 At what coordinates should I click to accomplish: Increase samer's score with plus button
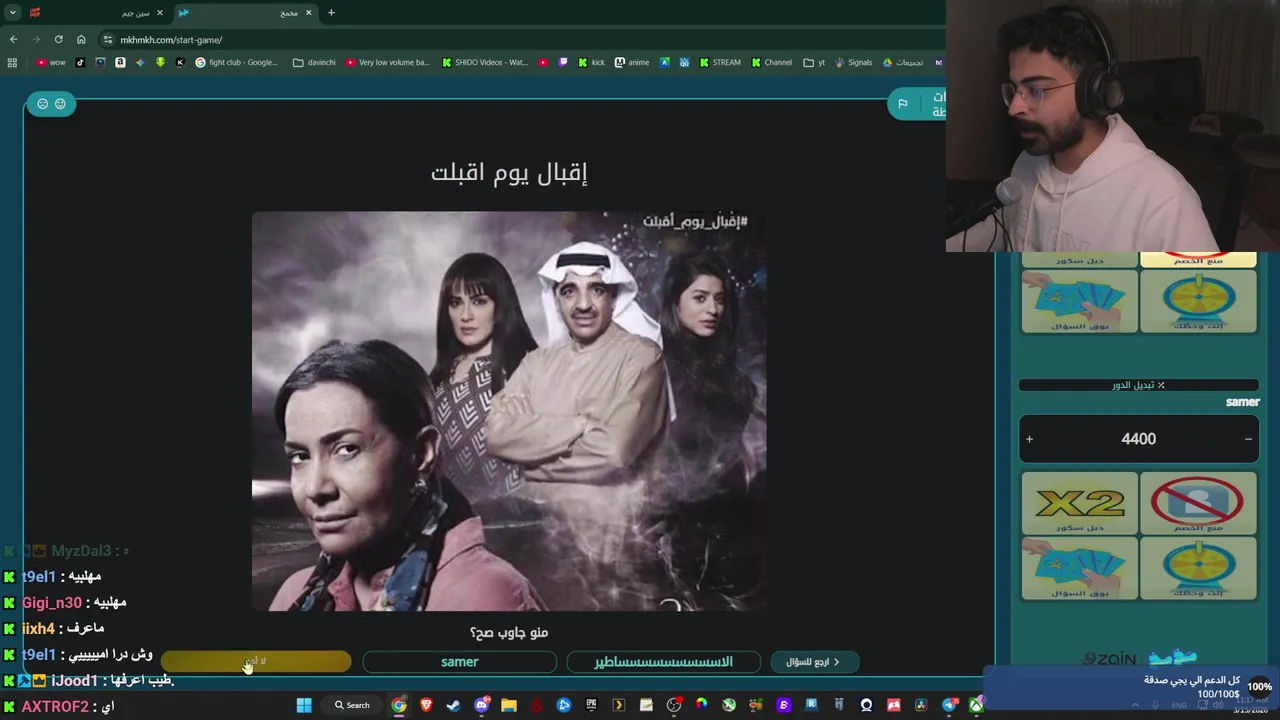point(1029,439)
